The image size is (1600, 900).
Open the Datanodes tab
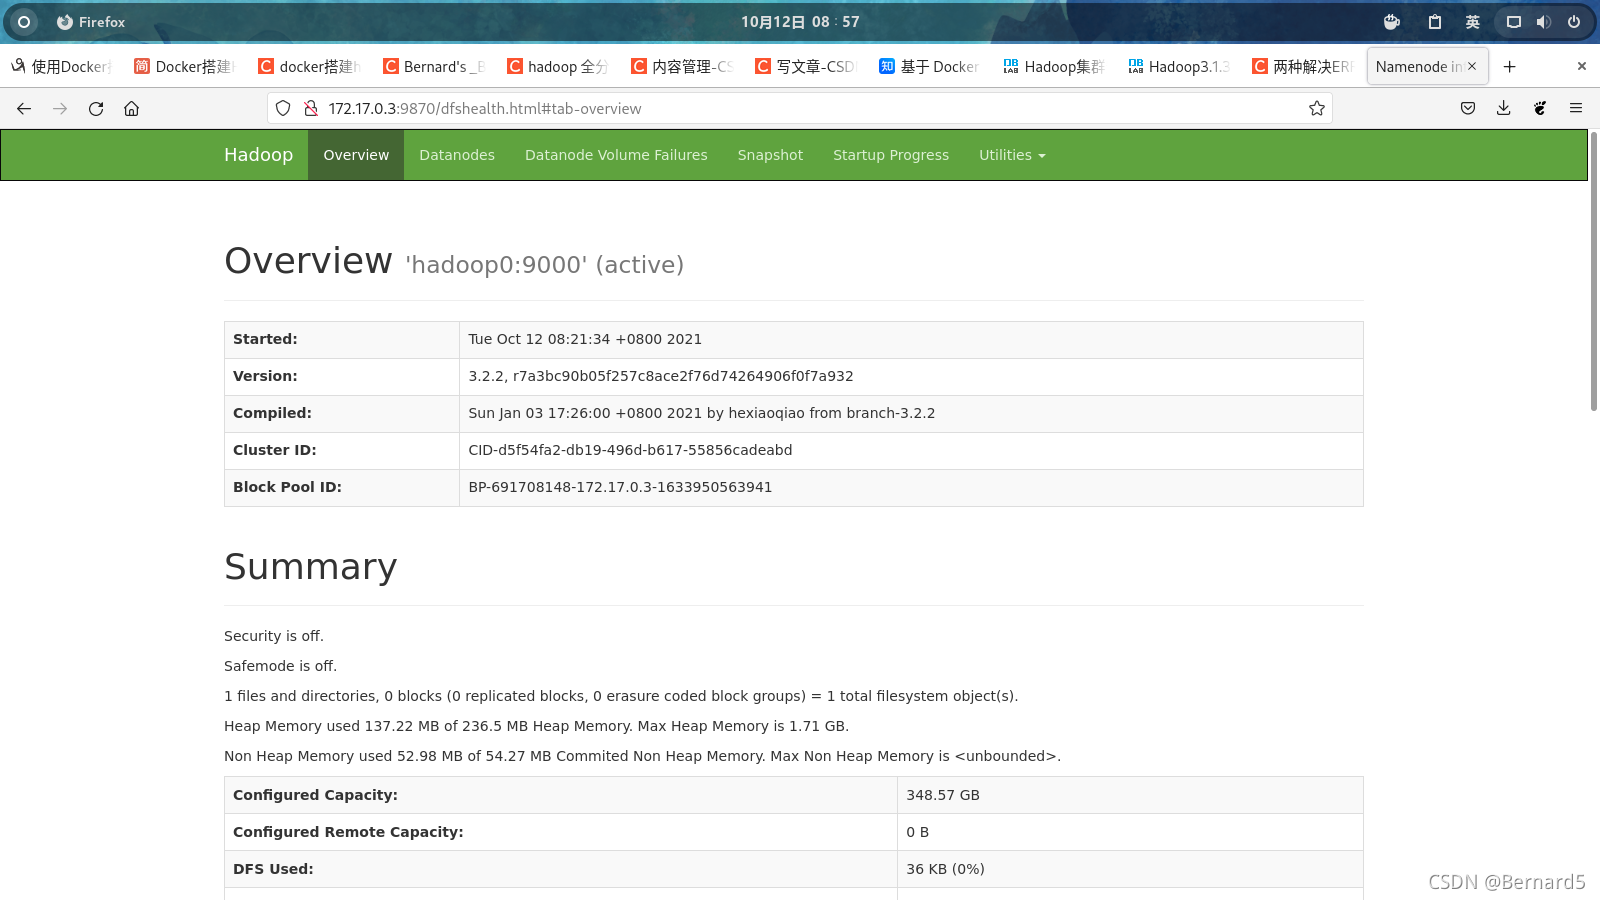pos(457,155)
